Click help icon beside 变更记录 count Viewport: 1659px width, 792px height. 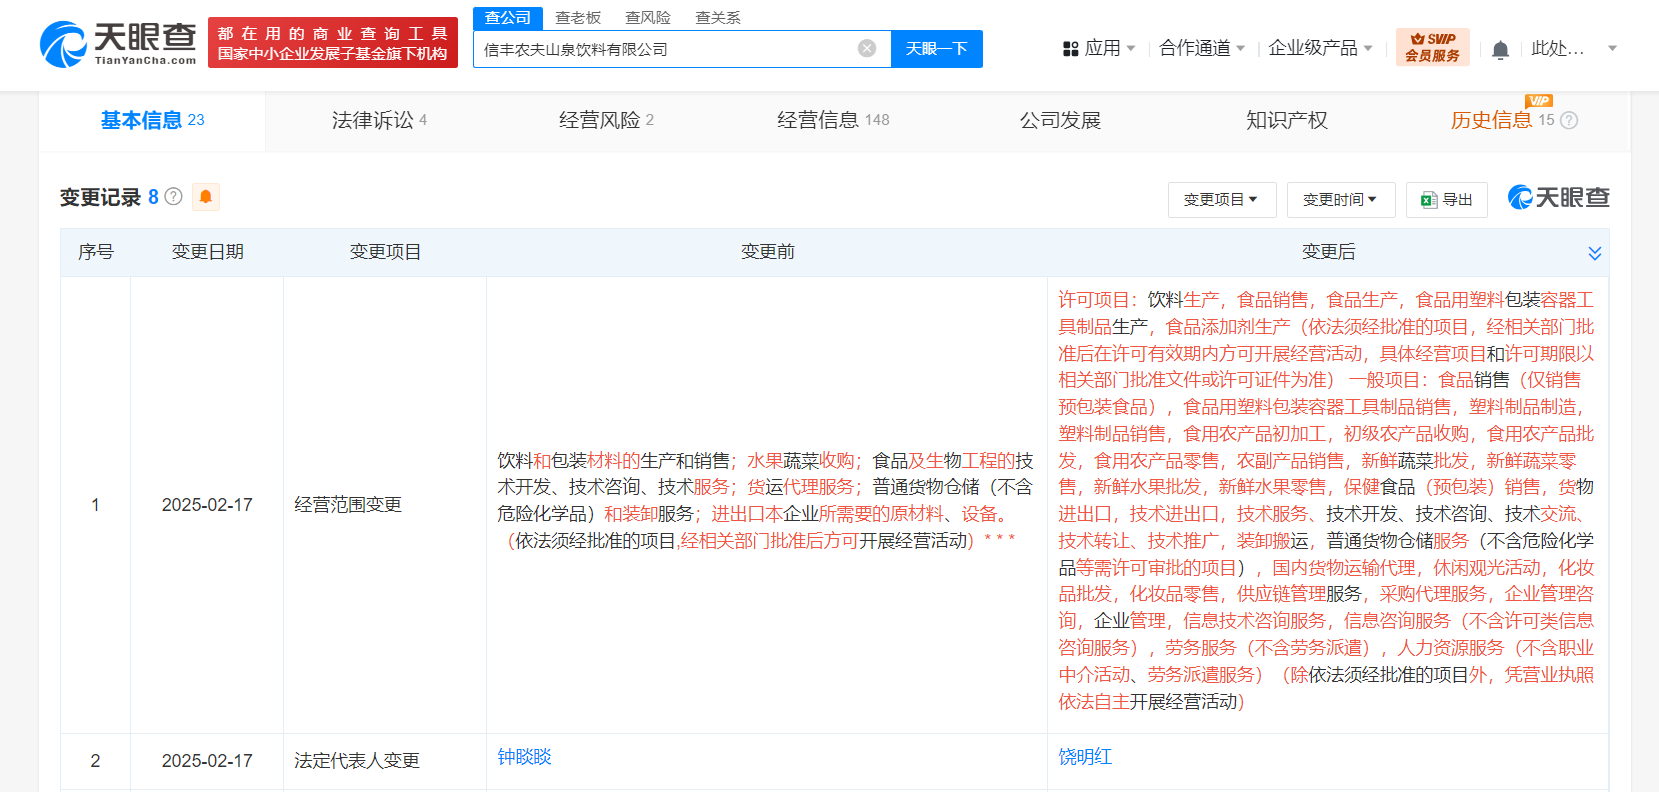point(174,197)
